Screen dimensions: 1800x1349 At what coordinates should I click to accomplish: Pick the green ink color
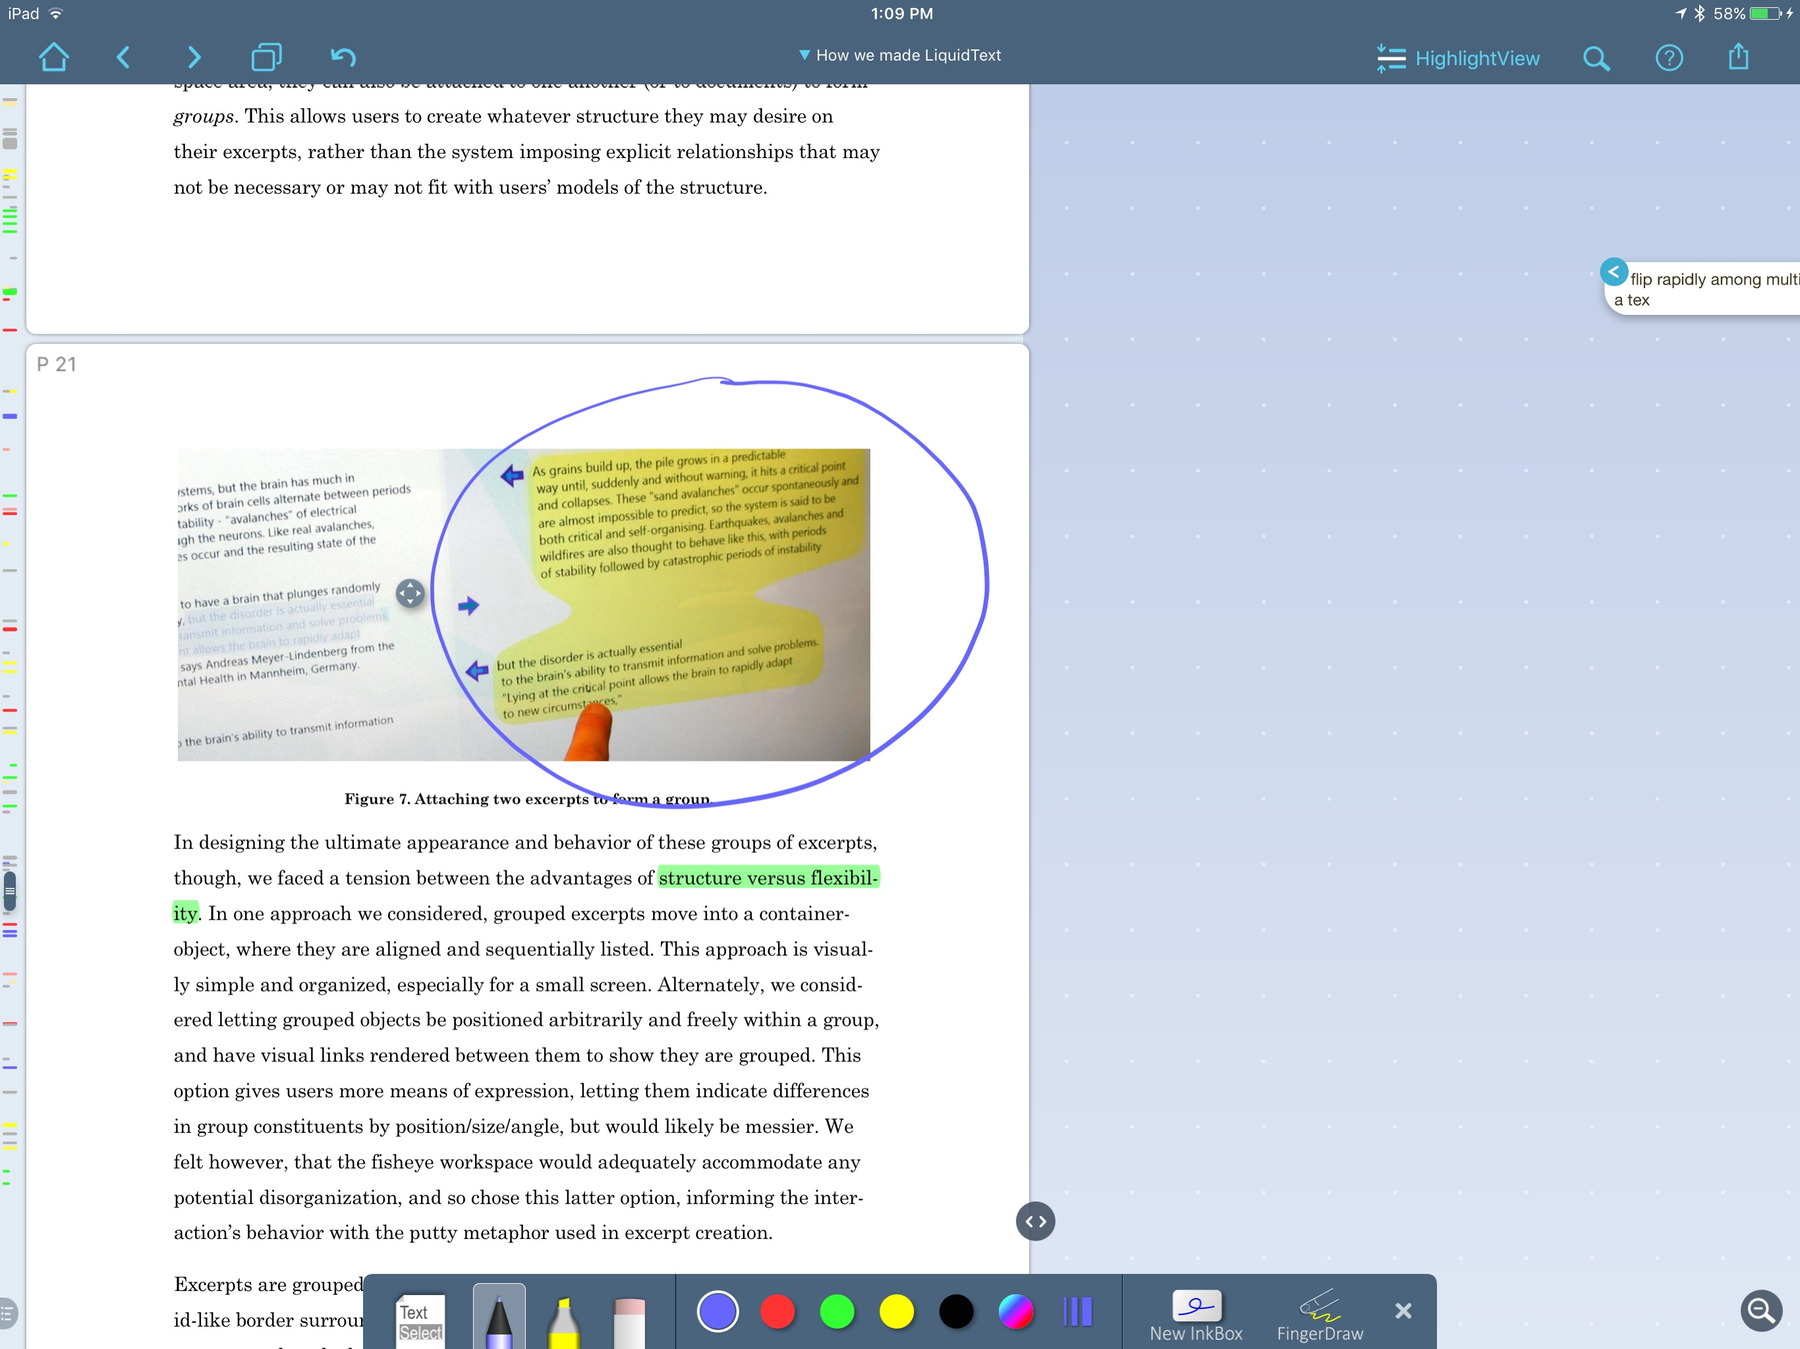pos(837,1312)
